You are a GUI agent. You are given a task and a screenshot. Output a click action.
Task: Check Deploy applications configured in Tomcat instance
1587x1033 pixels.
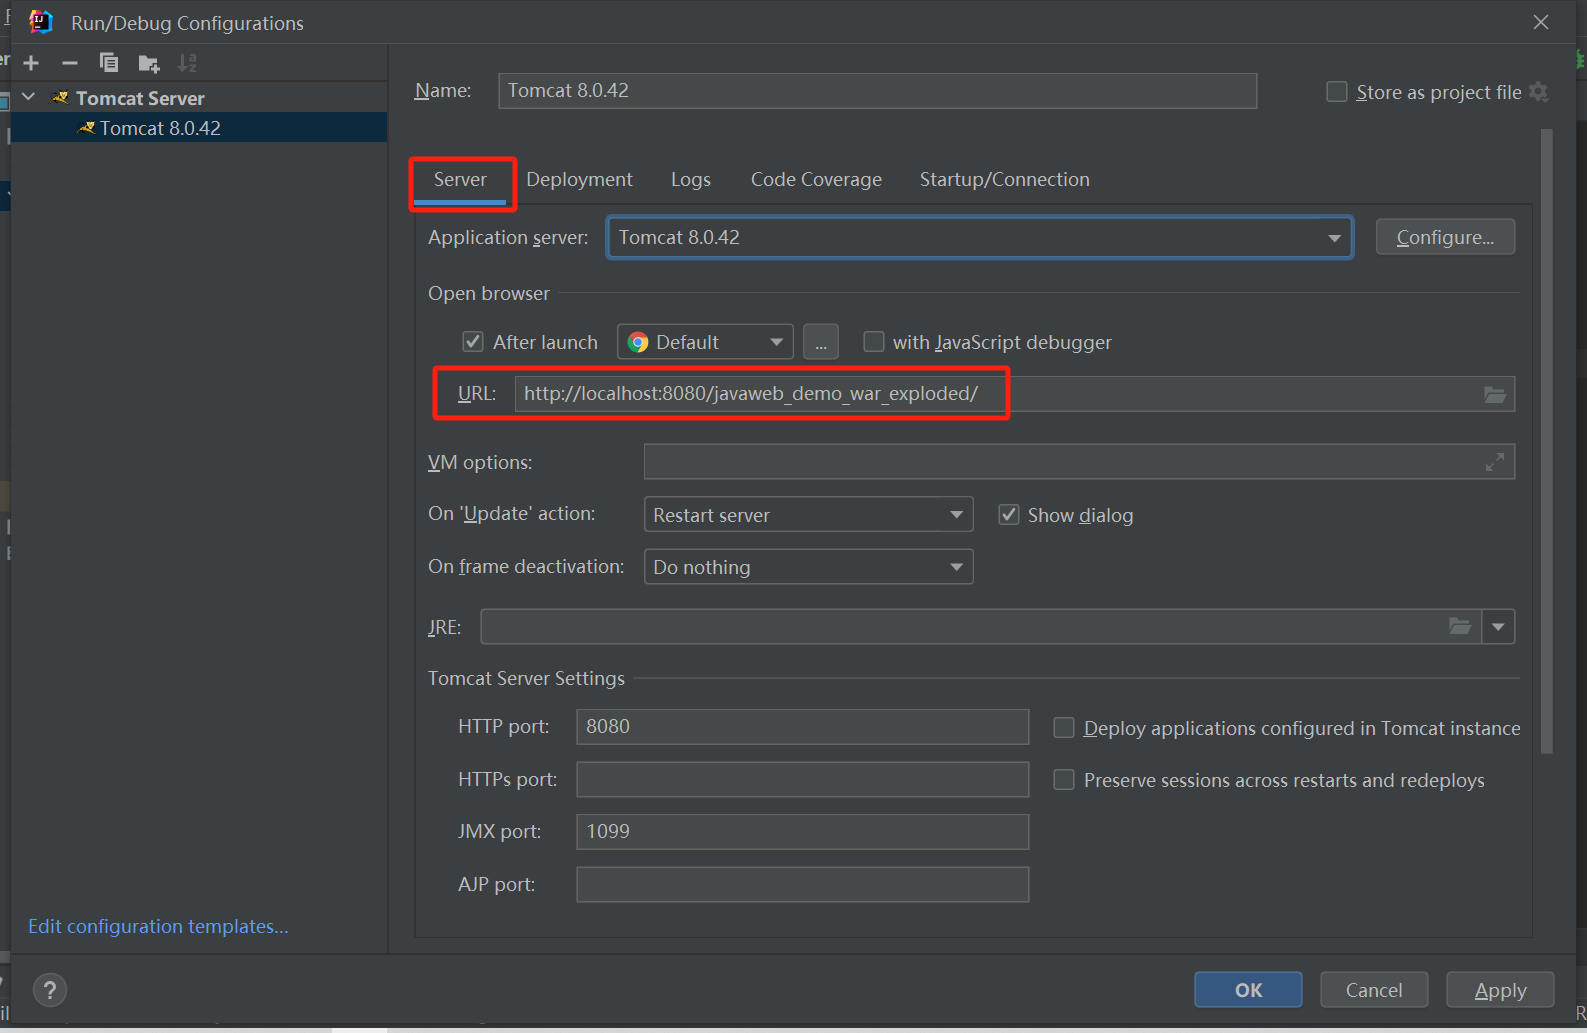click(1064, 728)
